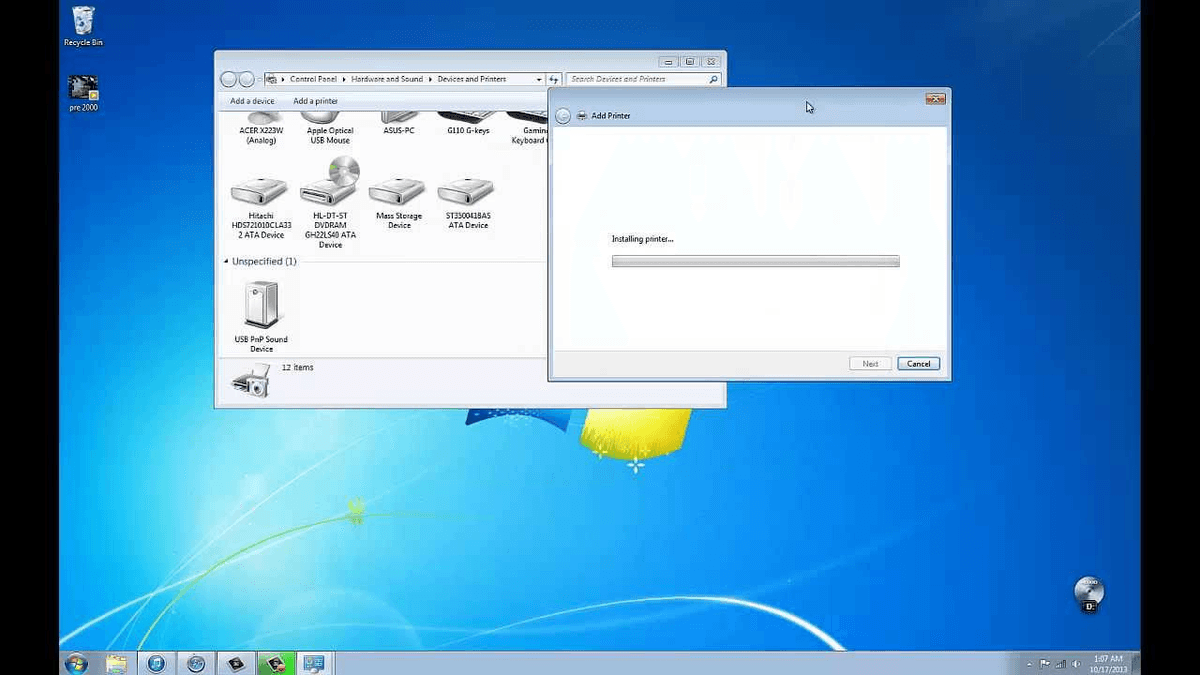Click the address bar location icon before Control Panel

[x=272, y=79]
